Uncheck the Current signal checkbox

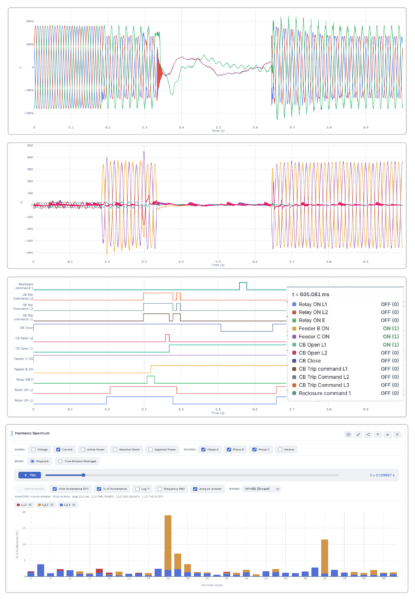pos(58,450)
